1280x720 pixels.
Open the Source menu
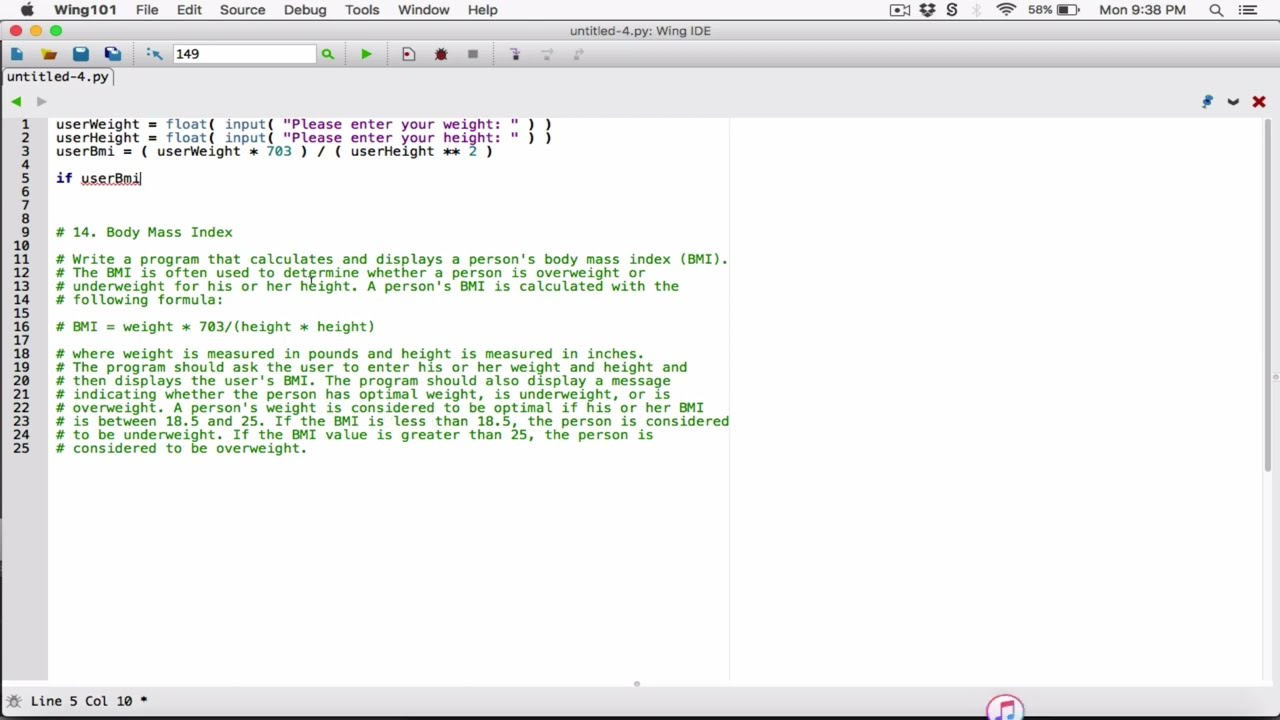click(x=242, y=10)
